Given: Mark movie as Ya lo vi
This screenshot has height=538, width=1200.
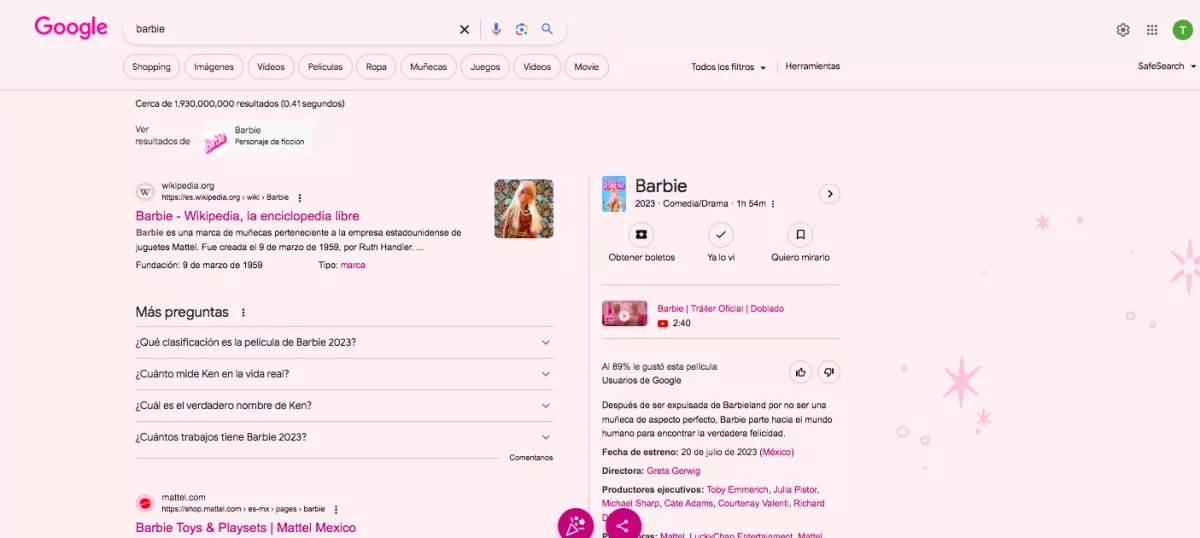Looking at the screenshot, I should point(720,235).
